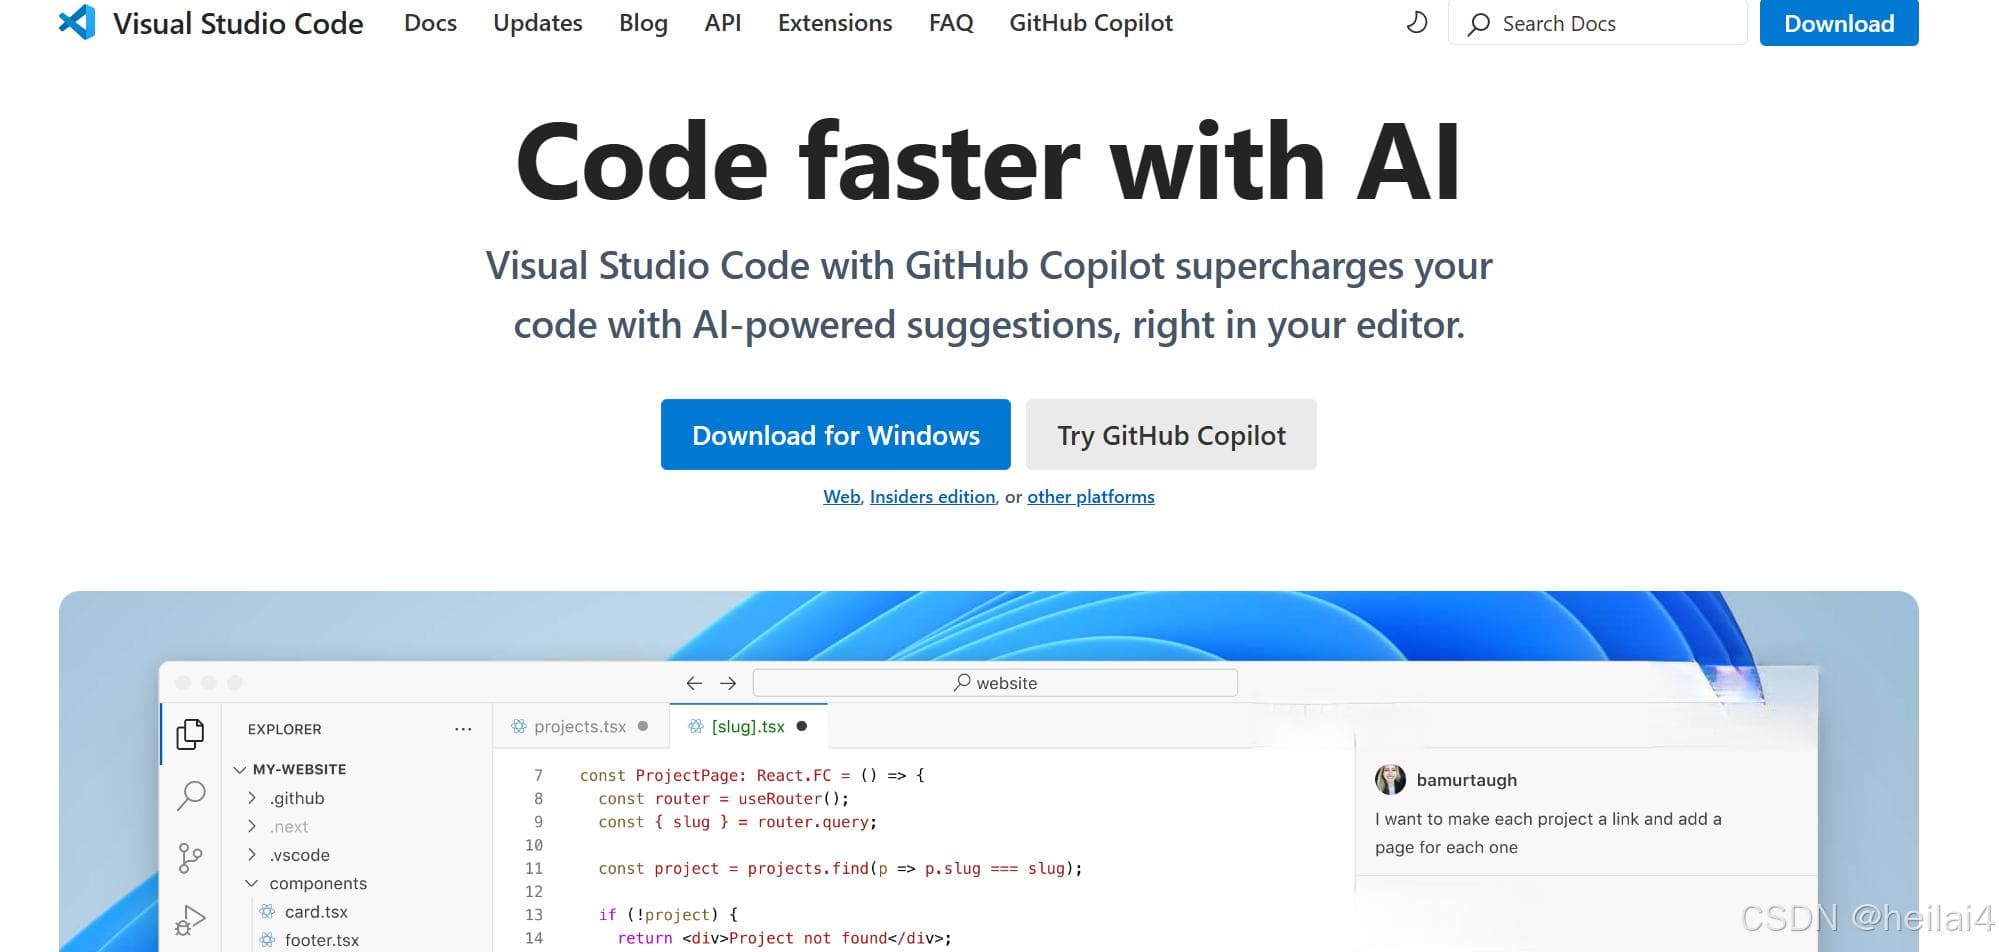This screenshot has width=1999, height=952.
Task: Switch to the projects.tsx editor tab
Action: (x=580, y=727)
